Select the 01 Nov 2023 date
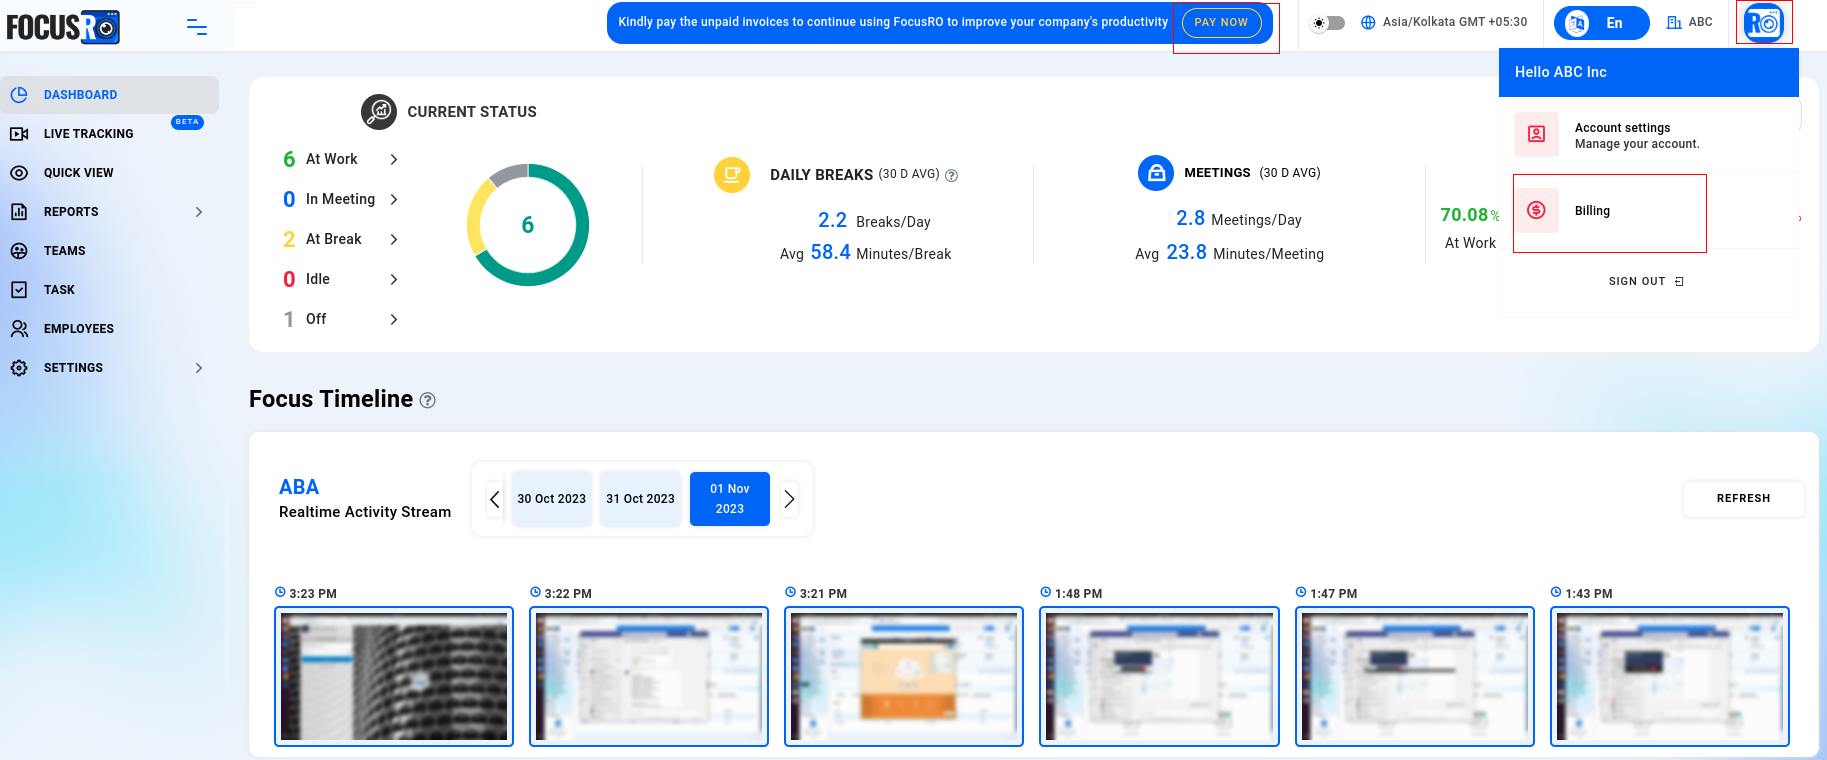1827x760 pixels. 730,499
